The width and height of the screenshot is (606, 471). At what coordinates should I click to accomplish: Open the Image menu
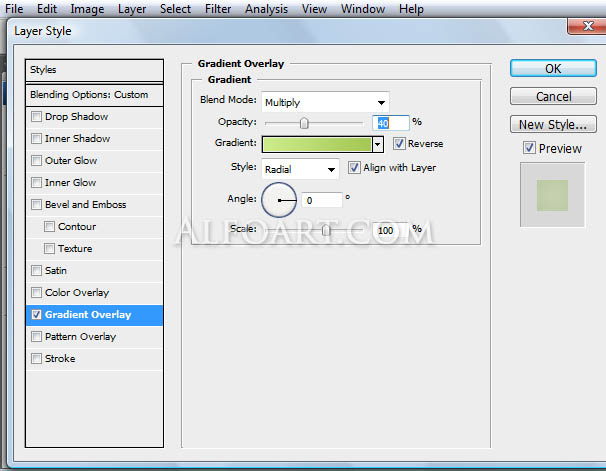coord(87,9)
